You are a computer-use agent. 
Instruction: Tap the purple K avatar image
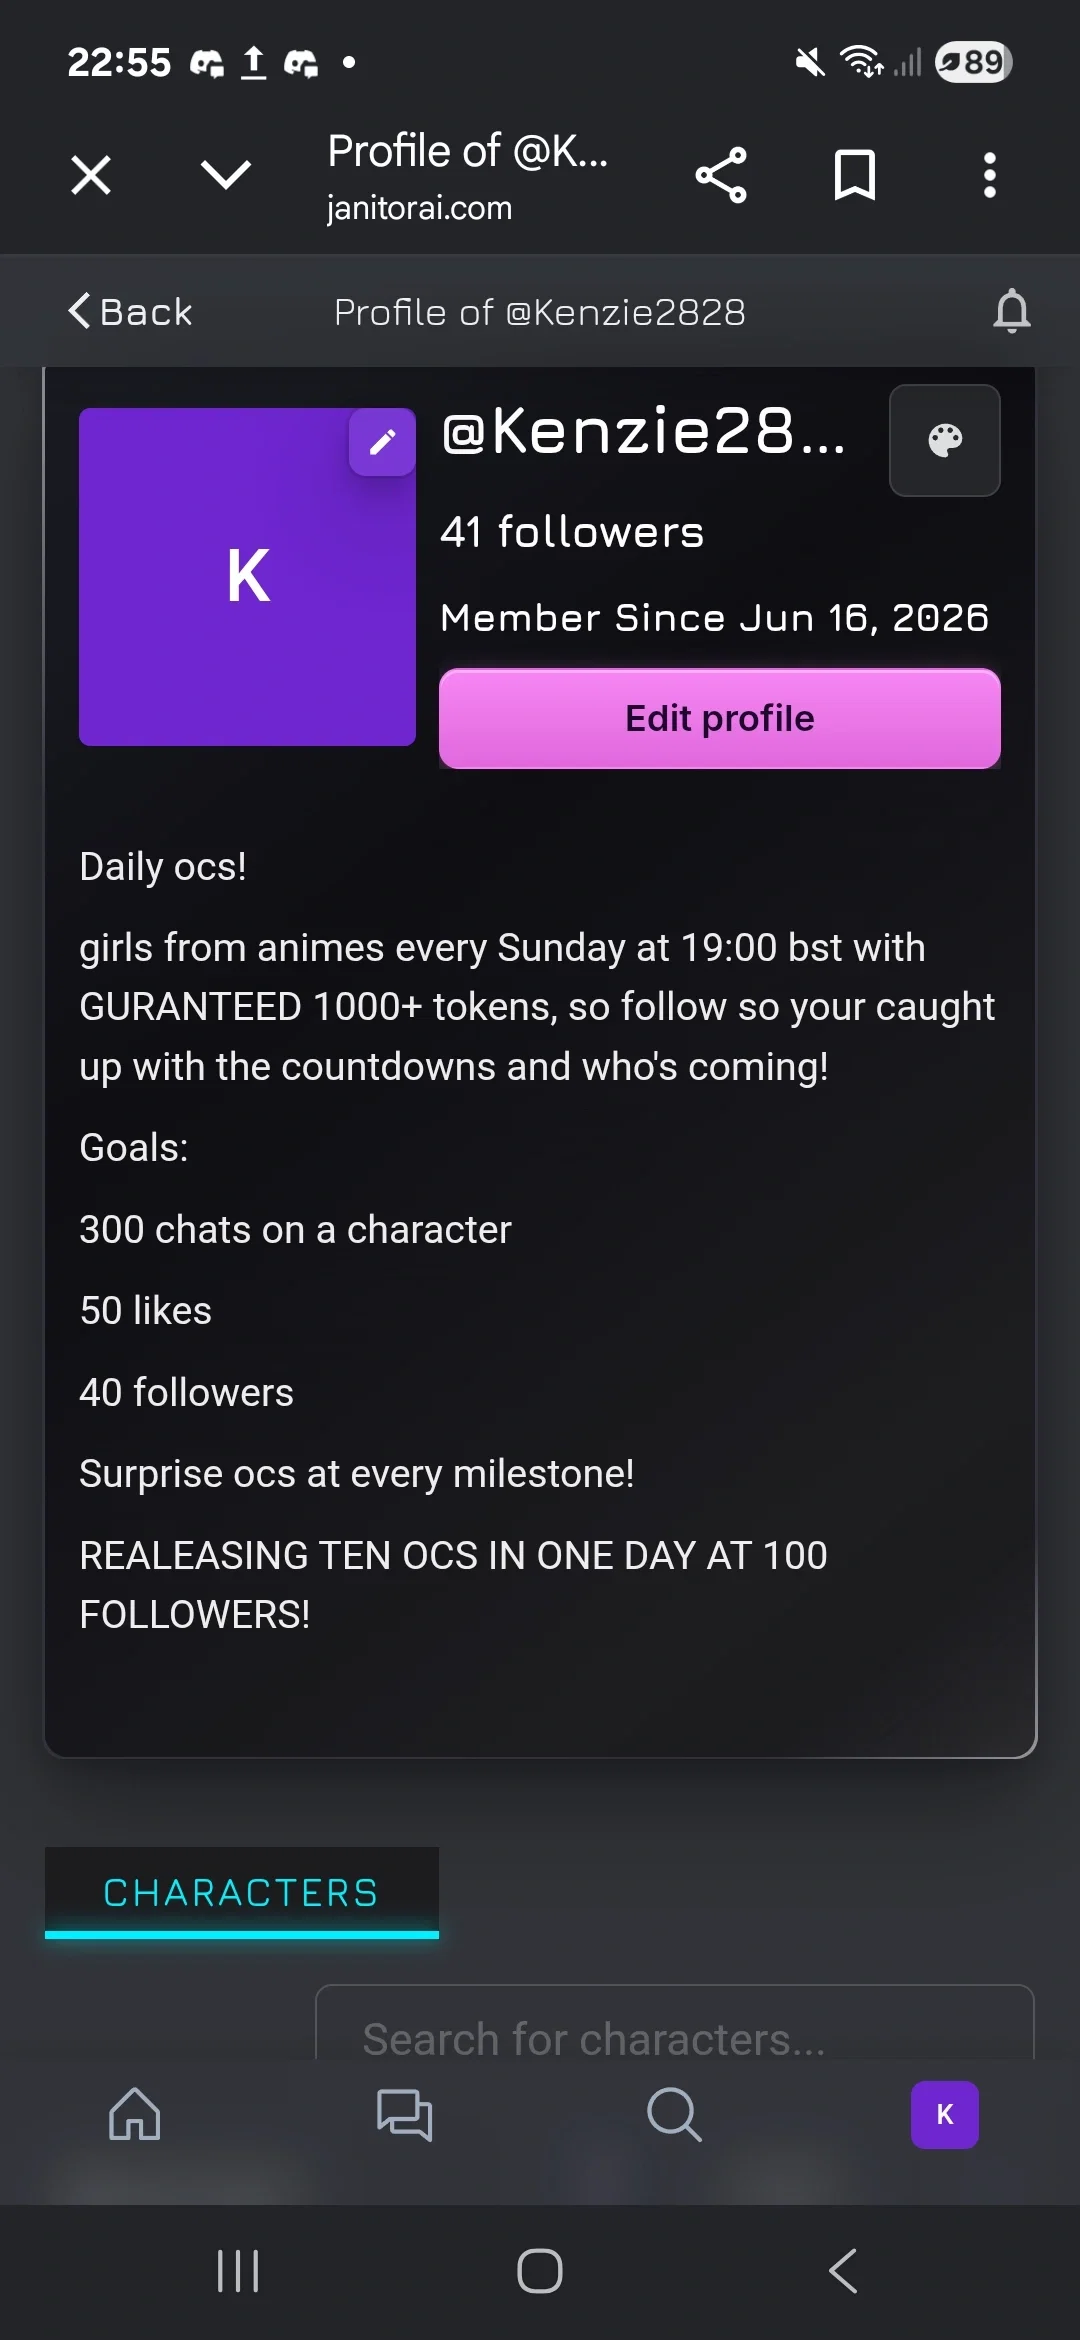click(x=247, y=576)
